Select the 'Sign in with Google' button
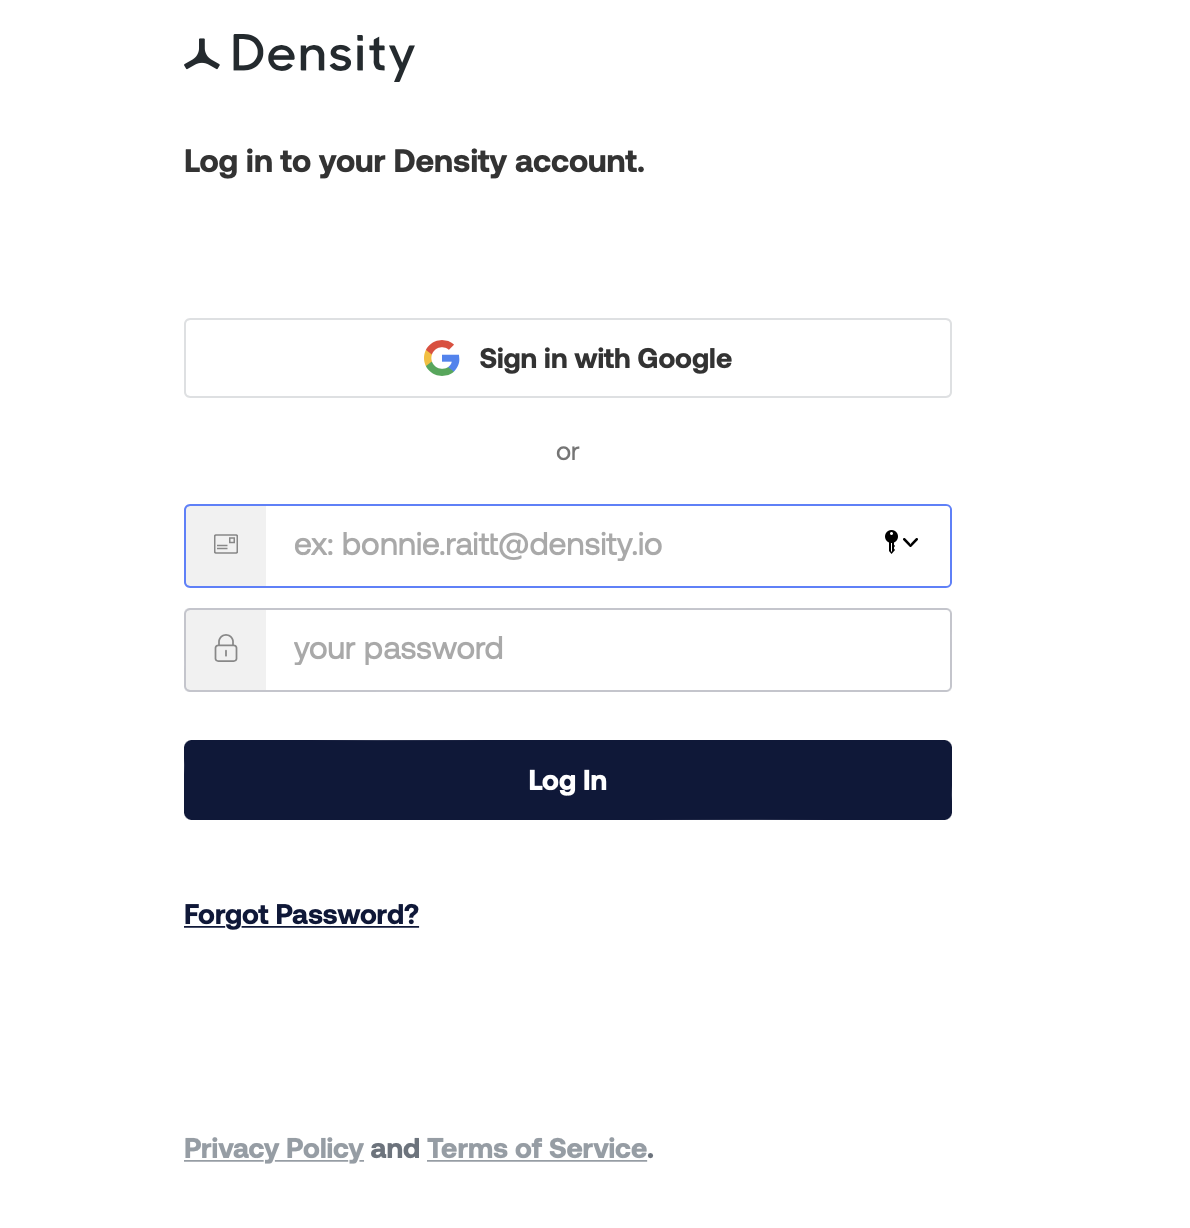1190x1228 pixels. pos(568,358)
